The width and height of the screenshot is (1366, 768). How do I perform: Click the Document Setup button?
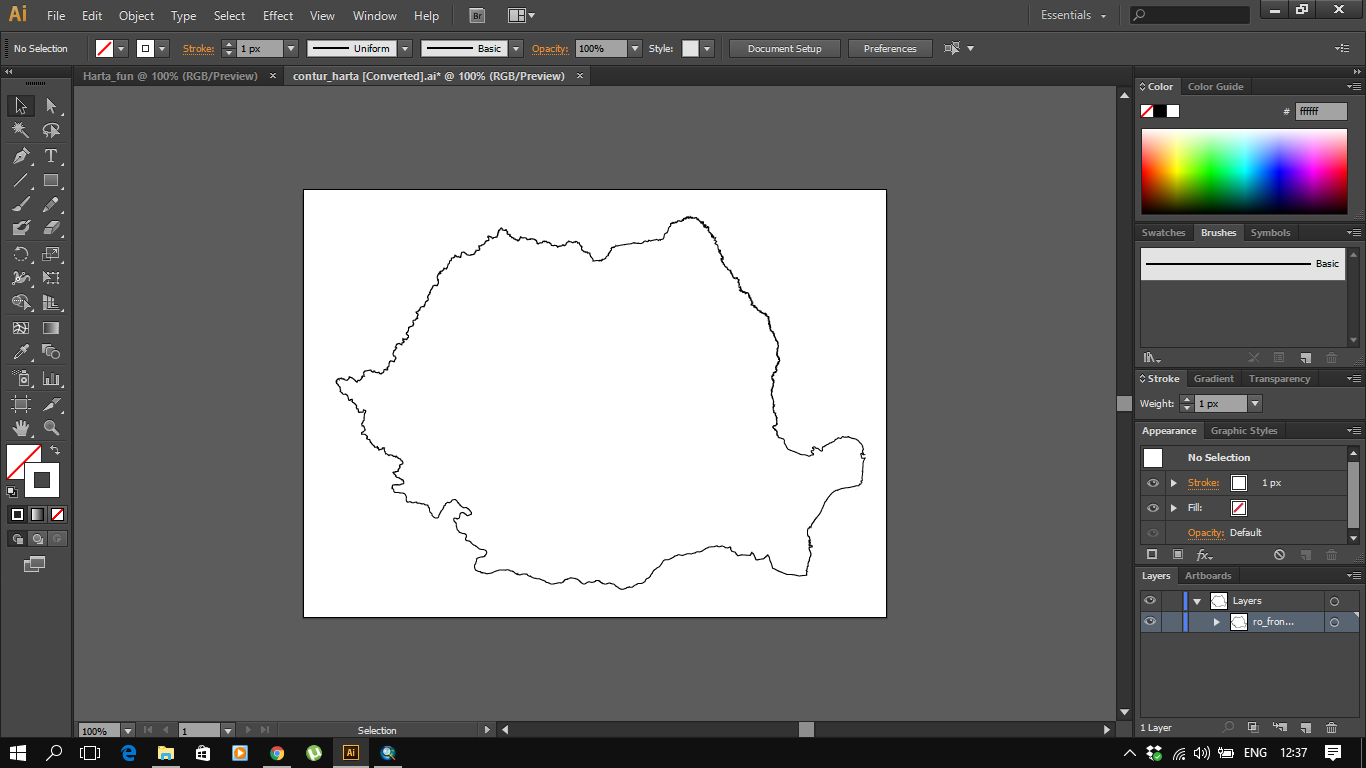point(785,48)
